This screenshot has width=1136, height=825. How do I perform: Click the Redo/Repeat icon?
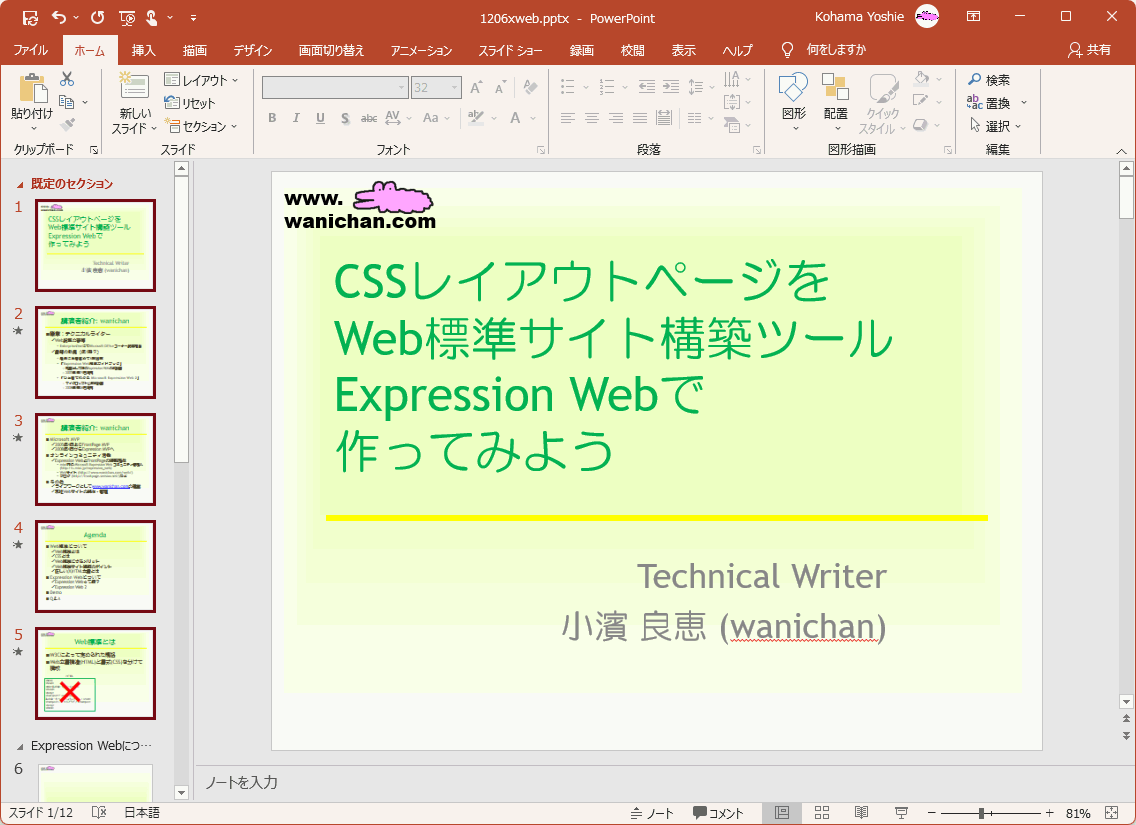[x=97, y=17]
